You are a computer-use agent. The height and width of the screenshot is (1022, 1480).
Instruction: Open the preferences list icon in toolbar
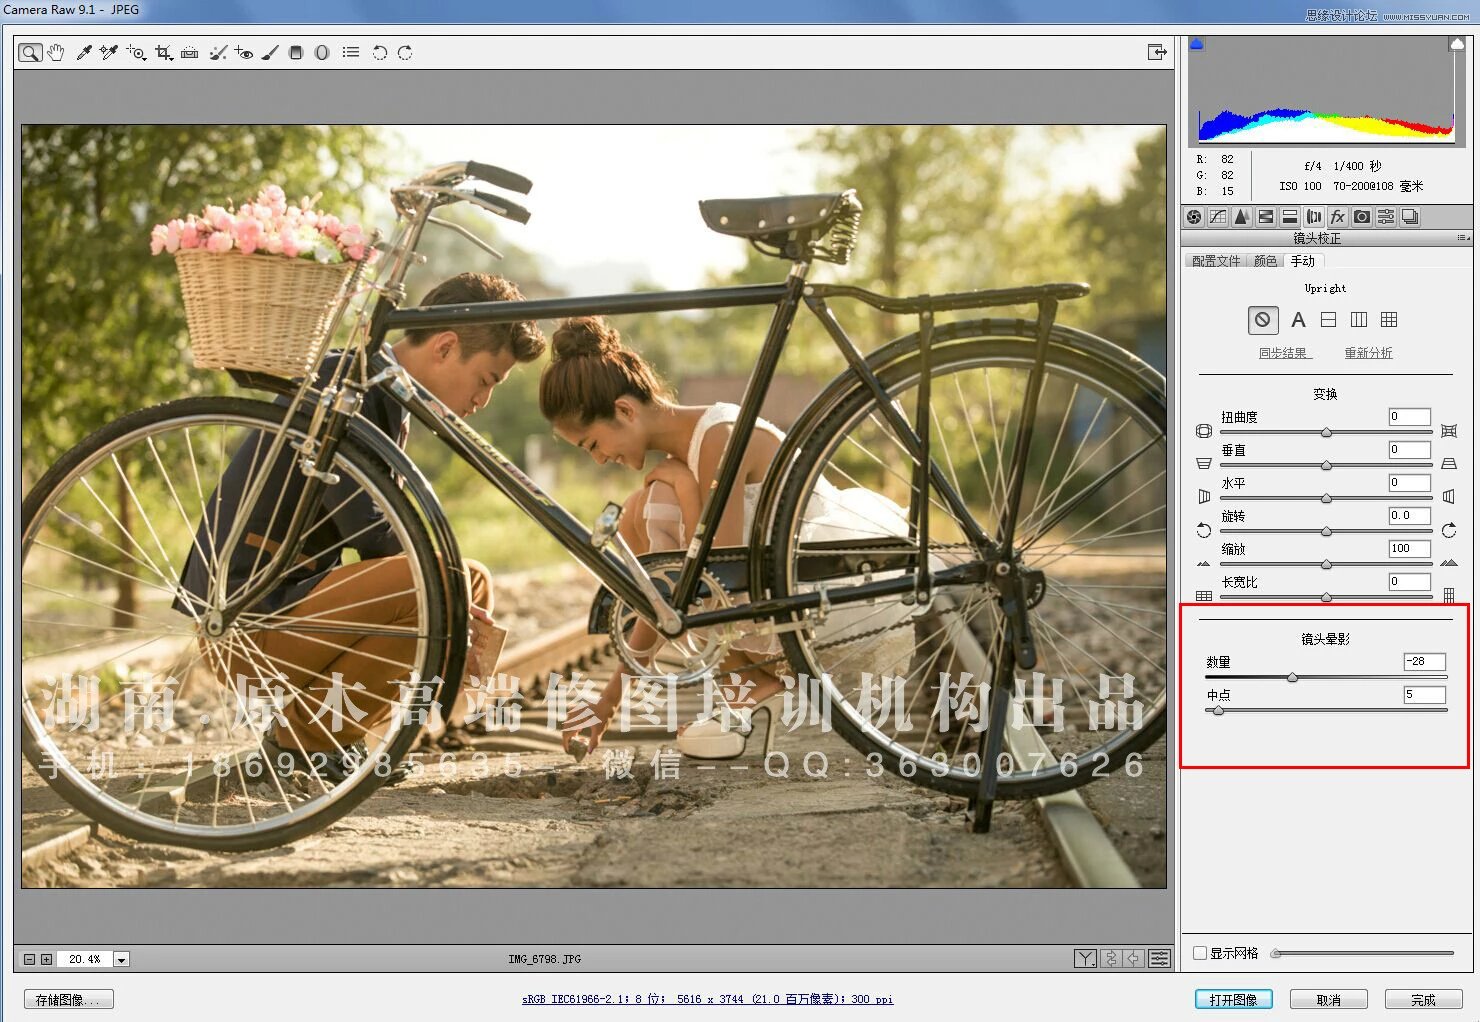[x=350, y=53]
